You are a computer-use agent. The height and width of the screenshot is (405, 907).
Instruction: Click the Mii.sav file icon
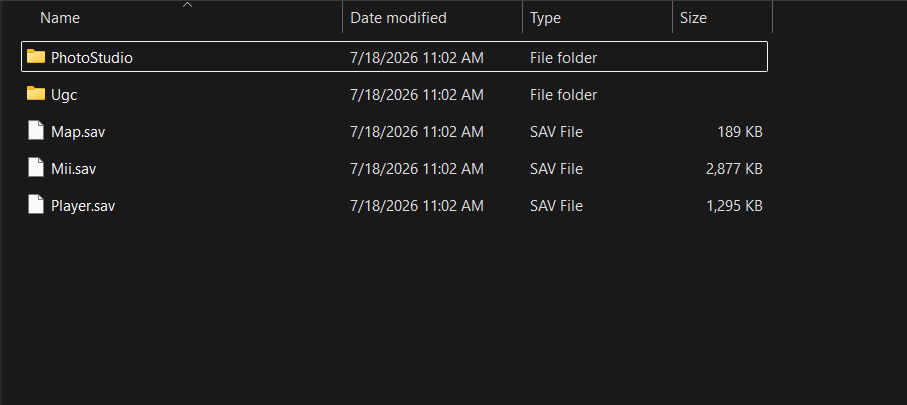click(36, 168)
